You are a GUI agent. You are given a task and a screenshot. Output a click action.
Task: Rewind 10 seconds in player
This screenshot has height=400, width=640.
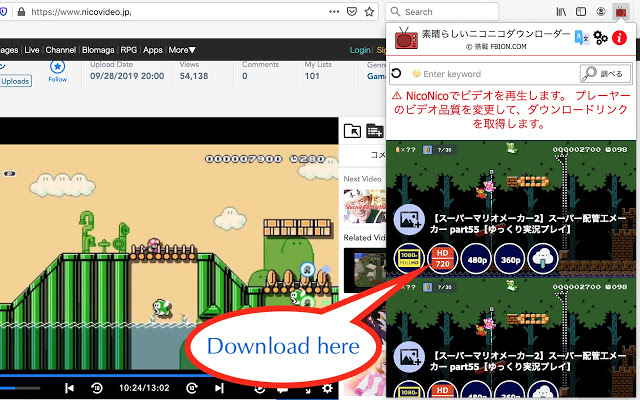click(97, 388)
